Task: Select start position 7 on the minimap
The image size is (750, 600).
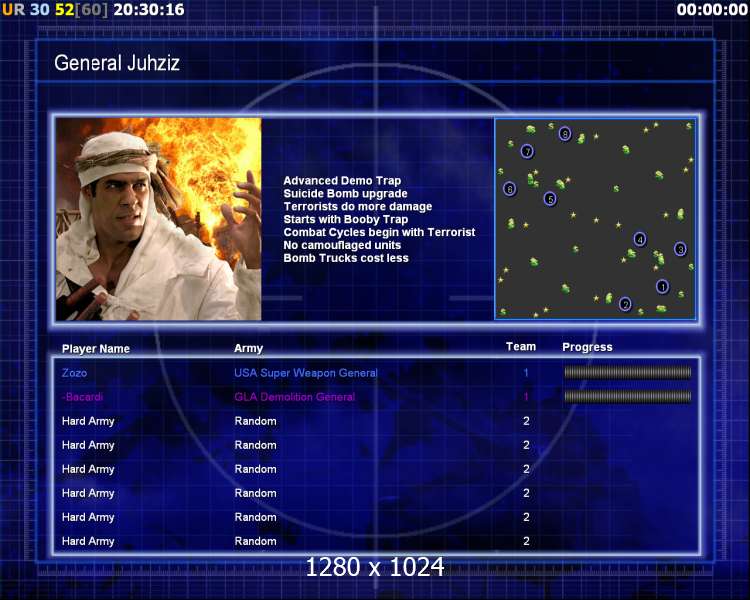Action: pyautogui.click(x=527, y=152)
